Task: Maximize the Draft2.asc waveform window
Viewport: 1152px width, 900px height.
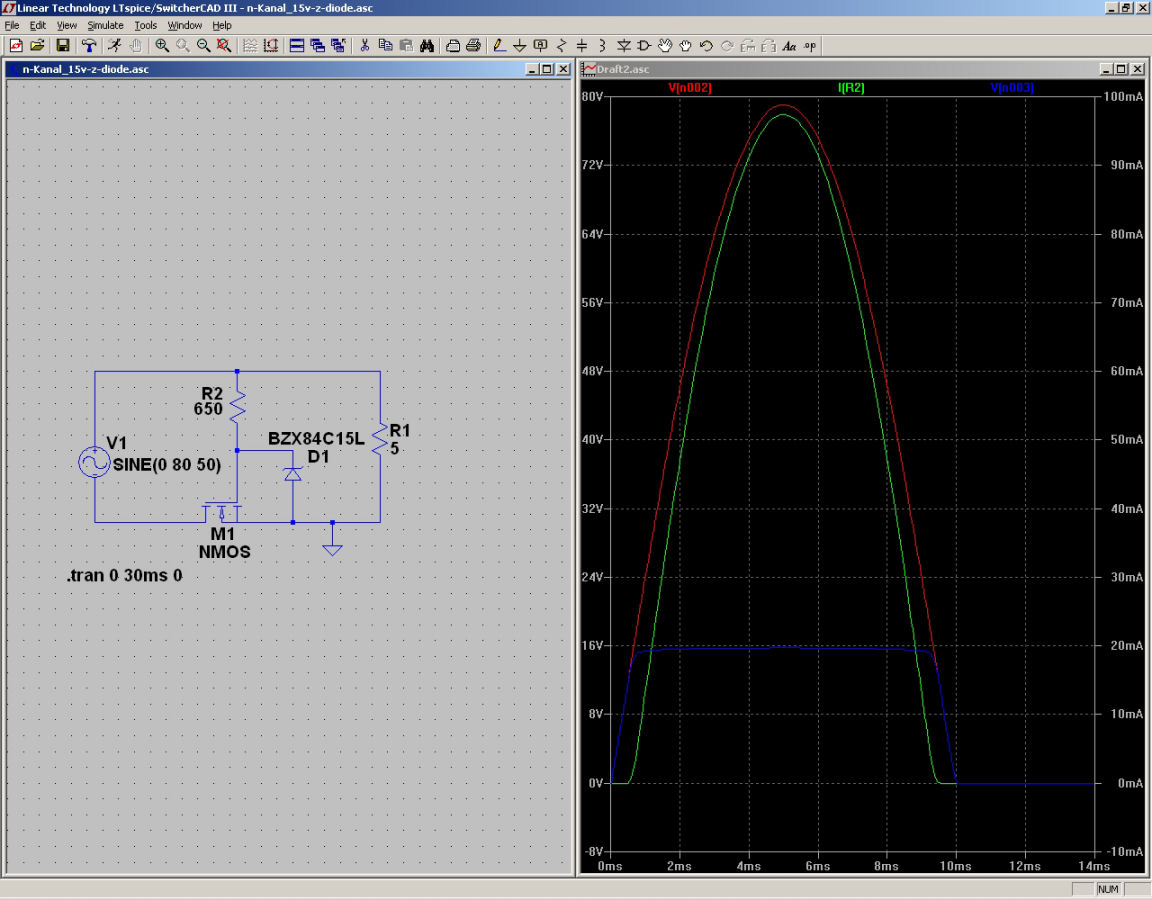Action: [1121, 69]
